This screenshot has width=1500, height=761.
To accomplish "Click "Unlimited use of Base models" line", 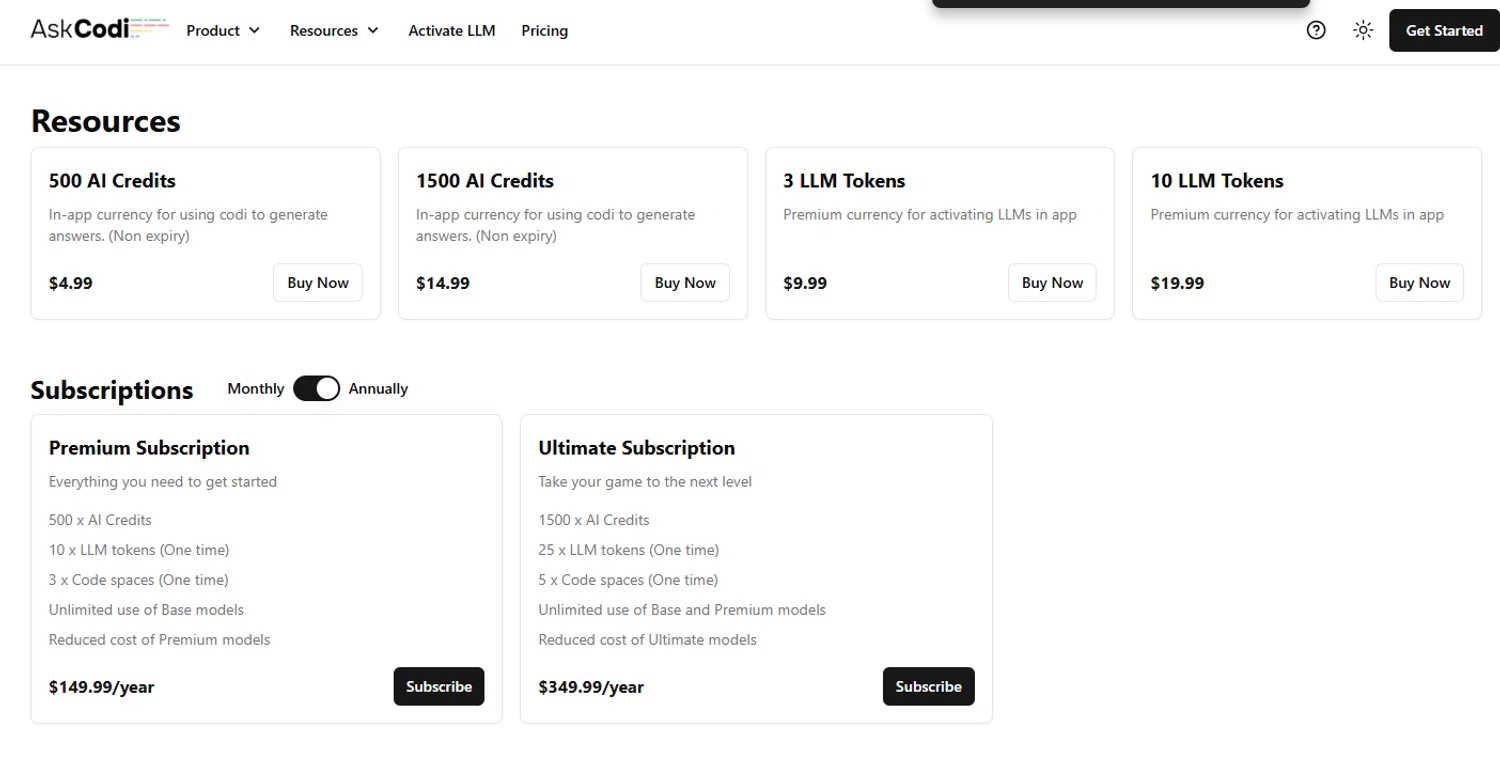I will 146,610.
